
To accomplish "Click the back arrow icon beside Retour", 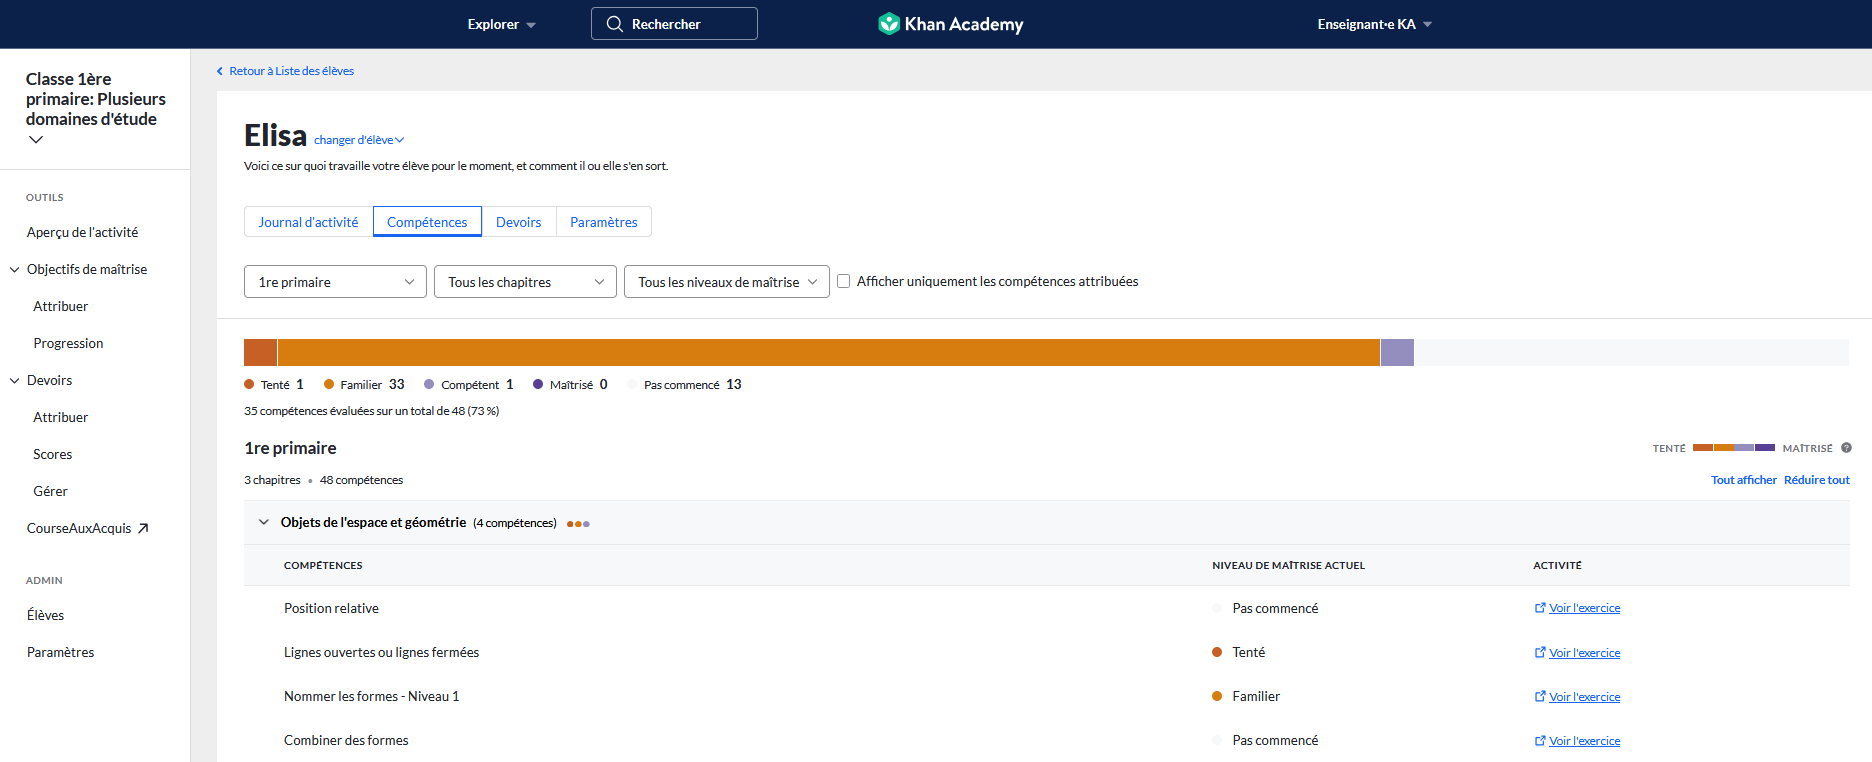I will (220, 71).
